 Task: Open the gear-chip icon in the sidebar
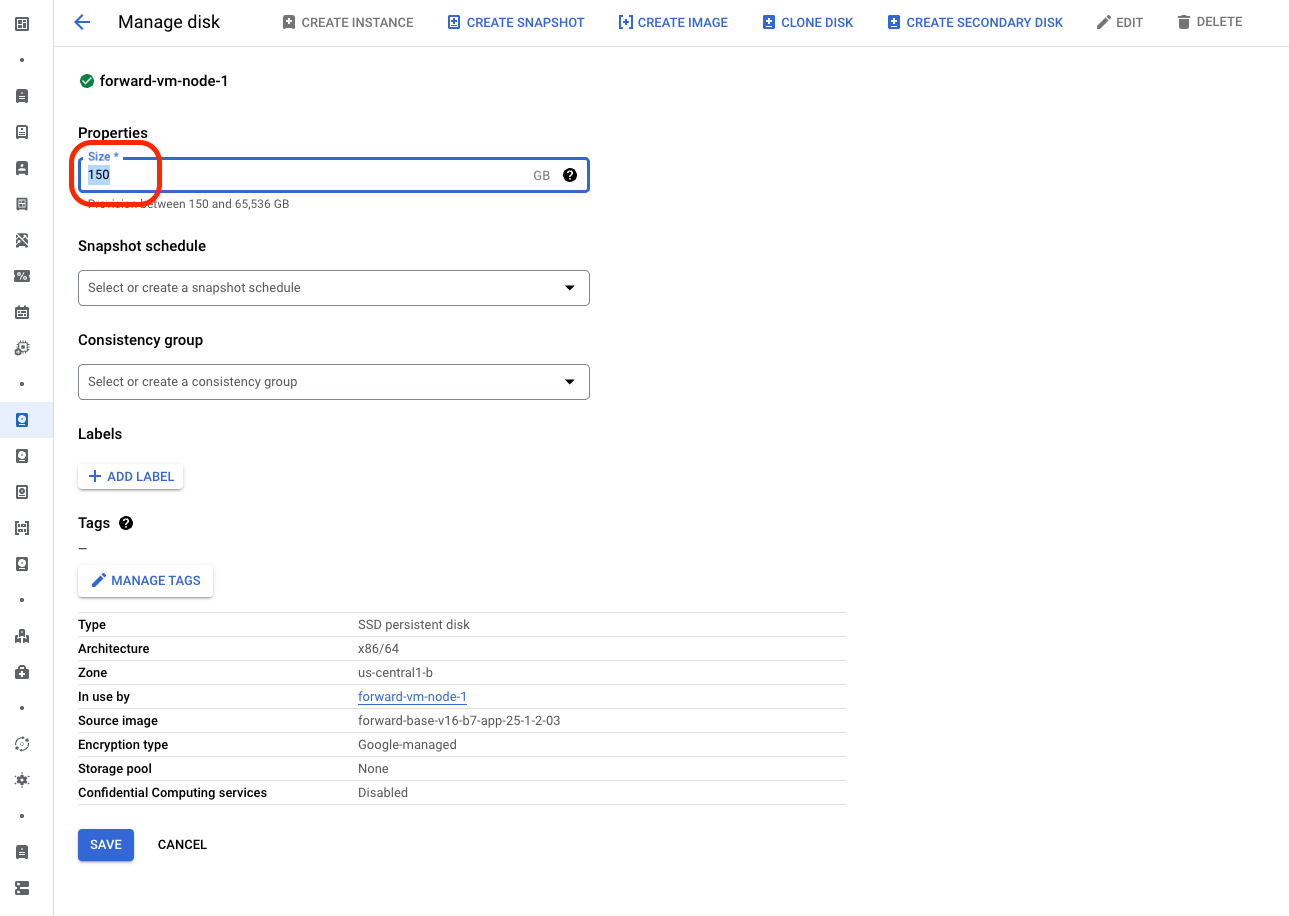(22, 348)
